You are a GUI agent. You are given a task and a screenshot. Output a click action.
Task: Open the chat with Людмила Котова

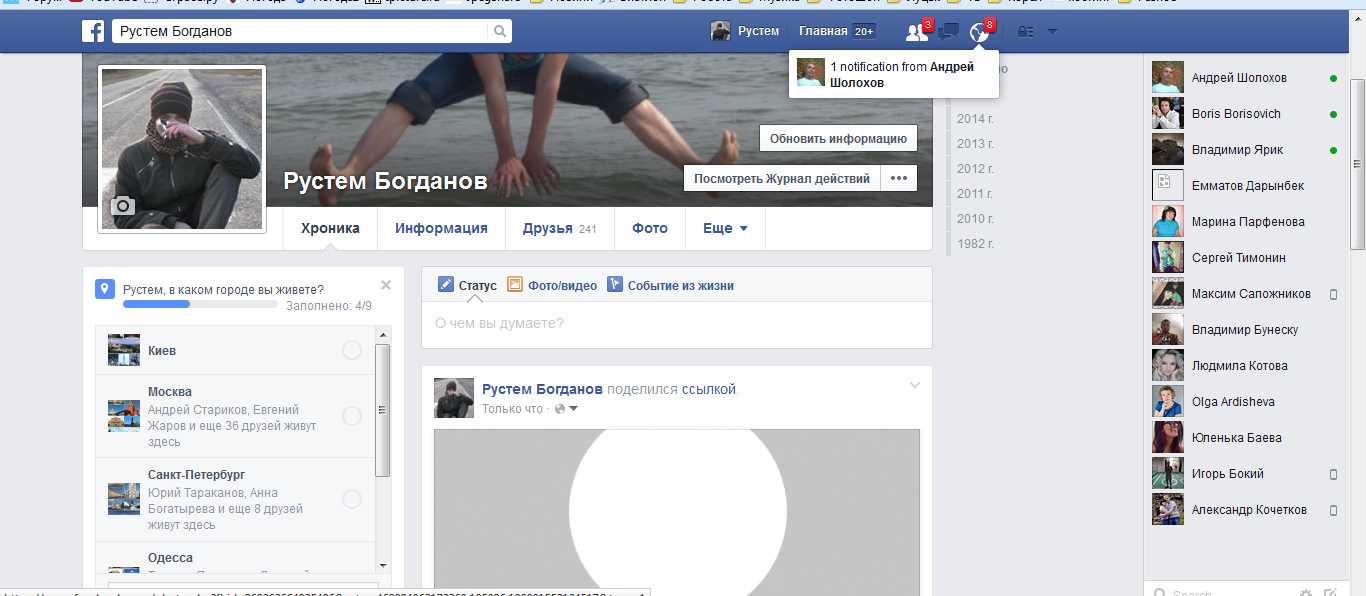pyautogui.click(x=1247, y=366)
